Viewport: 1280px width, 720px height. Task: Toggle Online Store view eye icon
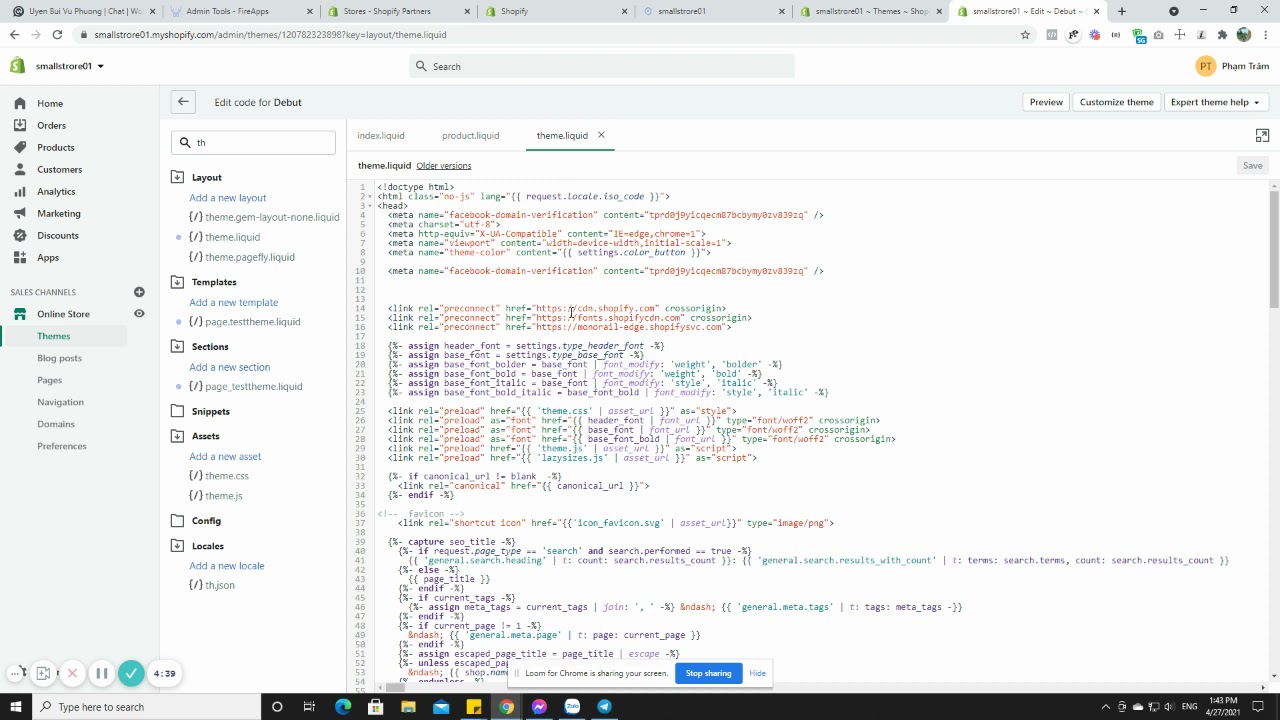[x=139, y=314]
